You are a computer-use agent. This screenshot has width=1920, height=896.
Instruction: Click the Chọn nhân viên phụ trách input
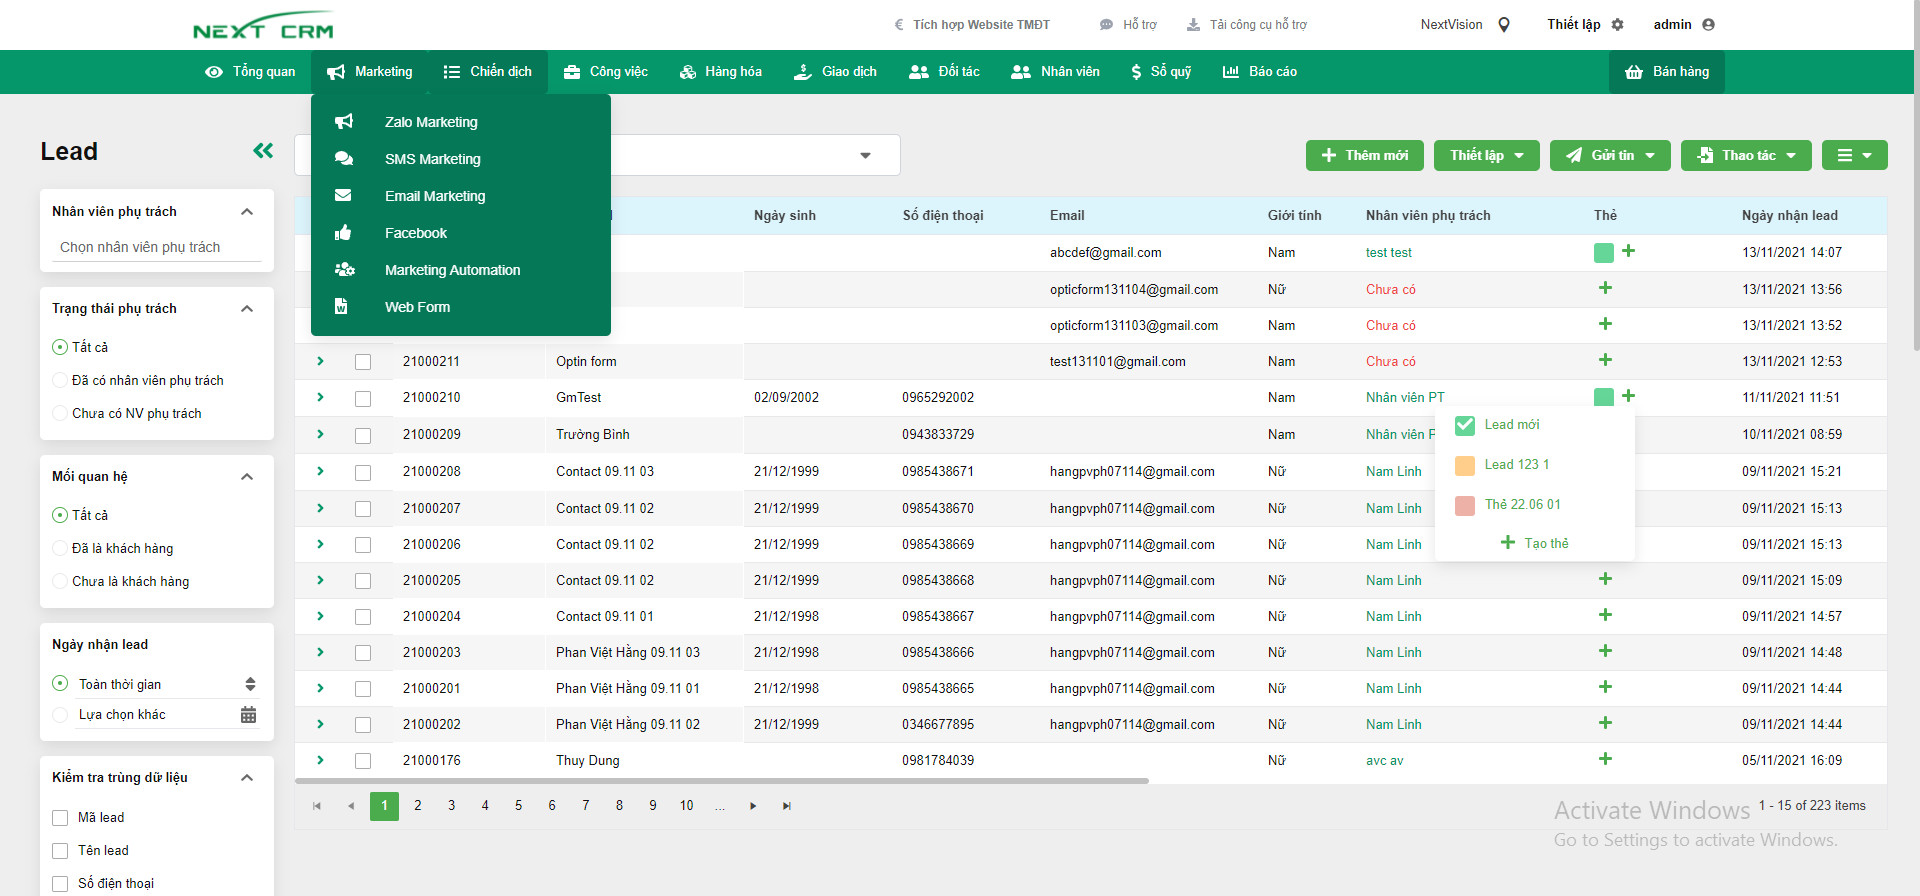coord(156,247)
